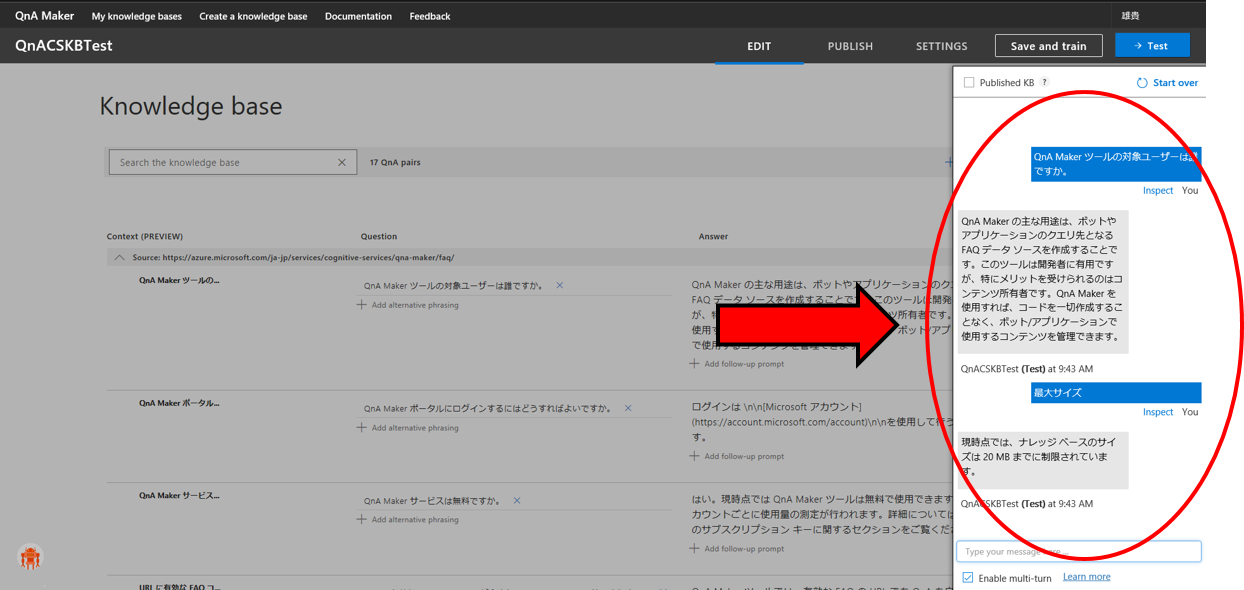Add follow-up prompt for 無料 answer
1244x590 pixels.
[737, 548]
